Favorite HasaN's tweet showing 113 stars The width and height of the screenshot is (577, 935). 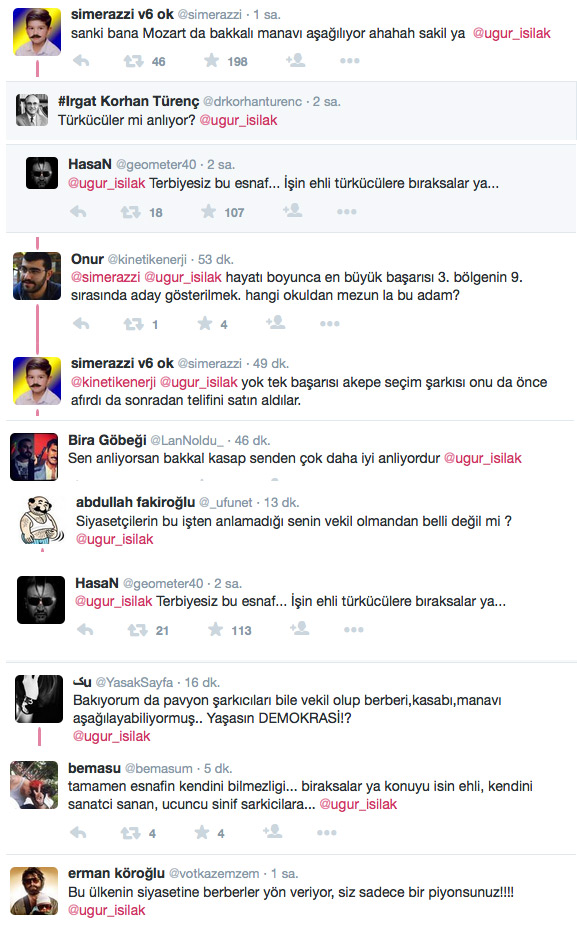pos(215,629)
